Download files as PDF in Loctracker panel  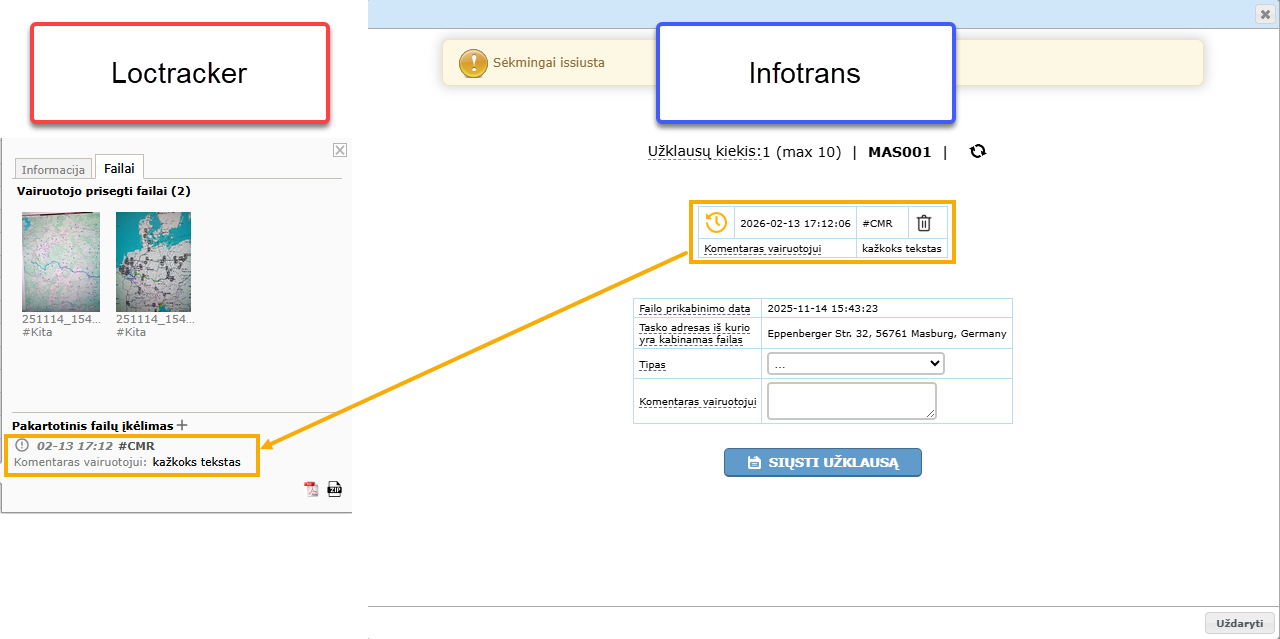(311, 489)
